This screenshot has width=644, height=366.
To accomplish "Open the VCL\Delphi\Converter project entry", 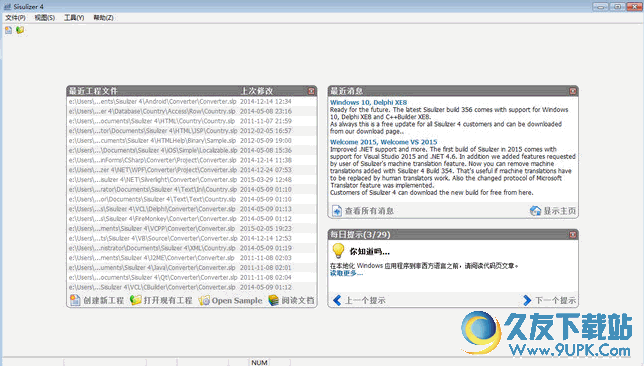I will [191, 209].
